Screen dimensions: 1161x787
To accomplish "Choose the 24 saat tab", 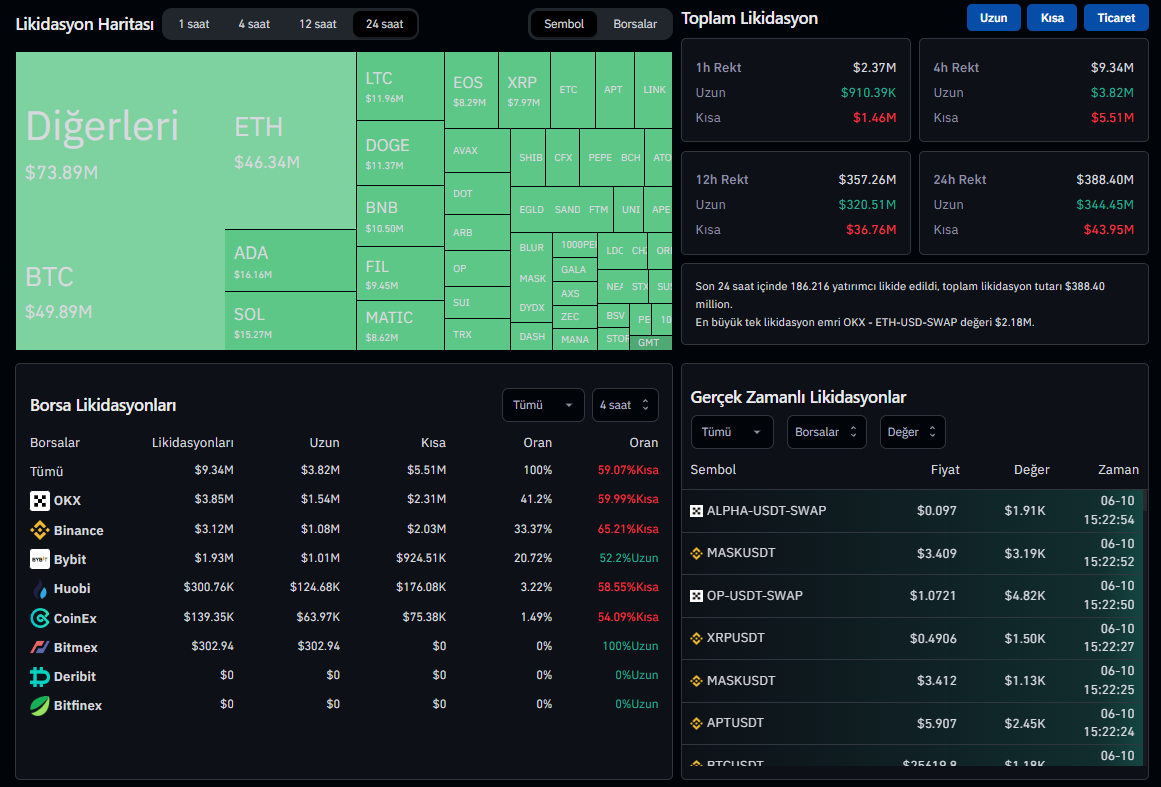I will click(385, 24).
